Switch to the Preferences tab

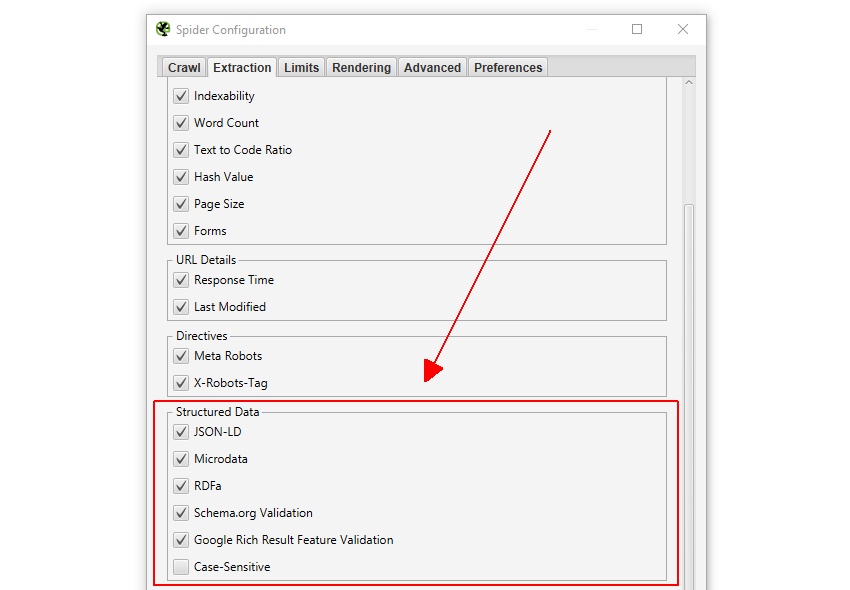click(508, 68)
